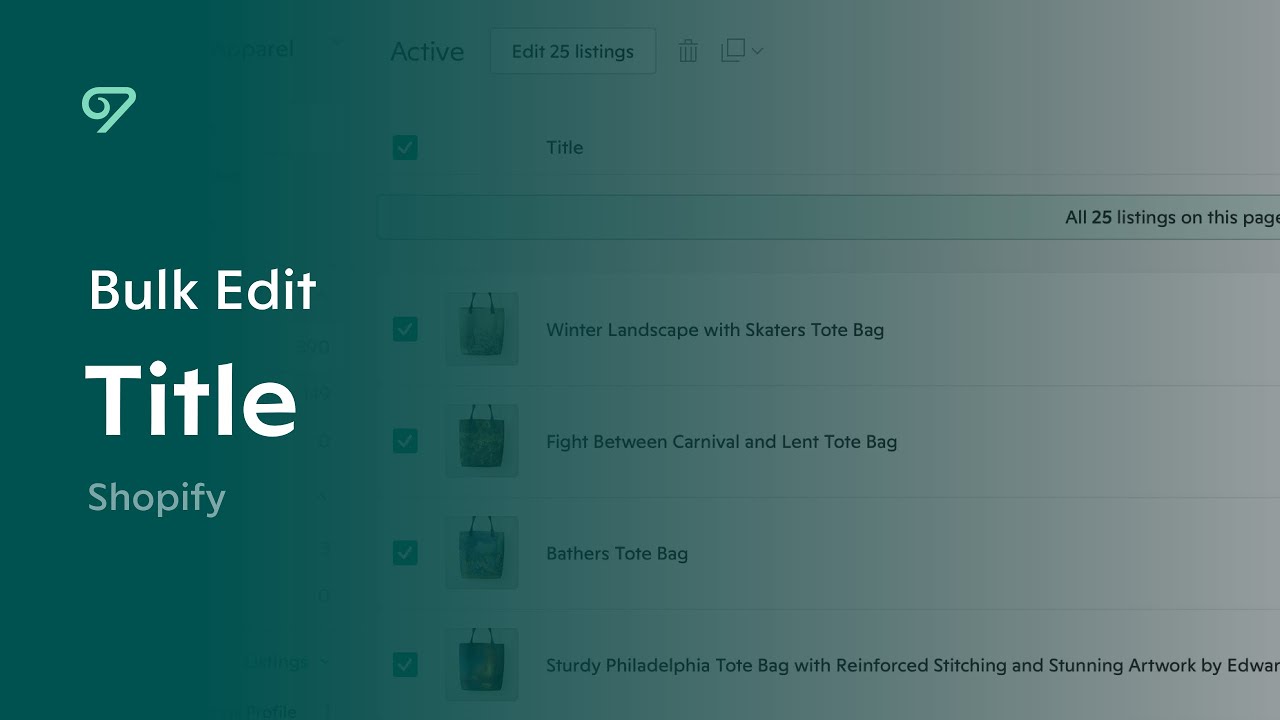Uncheck Winter Landscape with Skaters Tote Bag
1280x720 pixels.
pos(405,329)
